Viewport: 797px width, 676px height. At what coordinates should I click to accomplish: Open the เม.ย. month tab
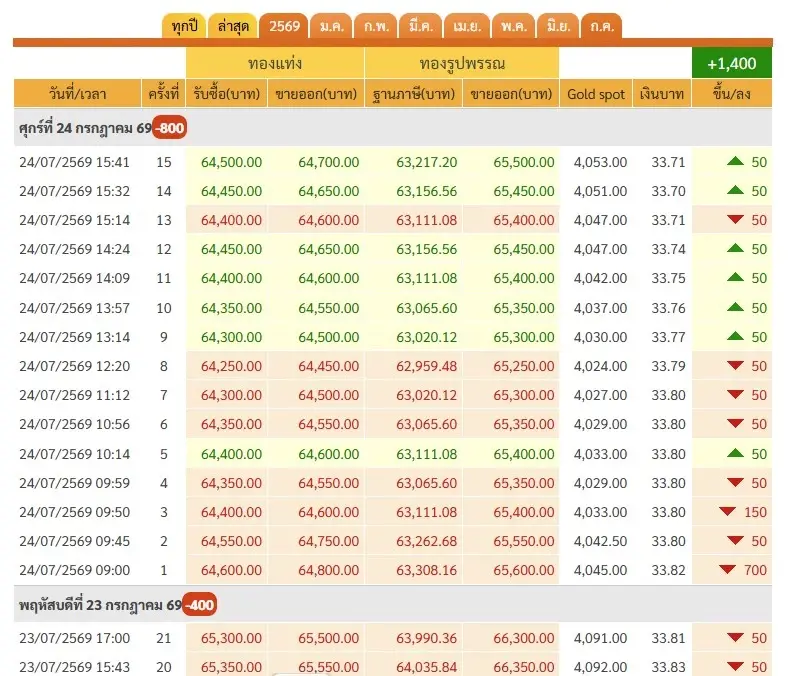click(x=467, y=26)
